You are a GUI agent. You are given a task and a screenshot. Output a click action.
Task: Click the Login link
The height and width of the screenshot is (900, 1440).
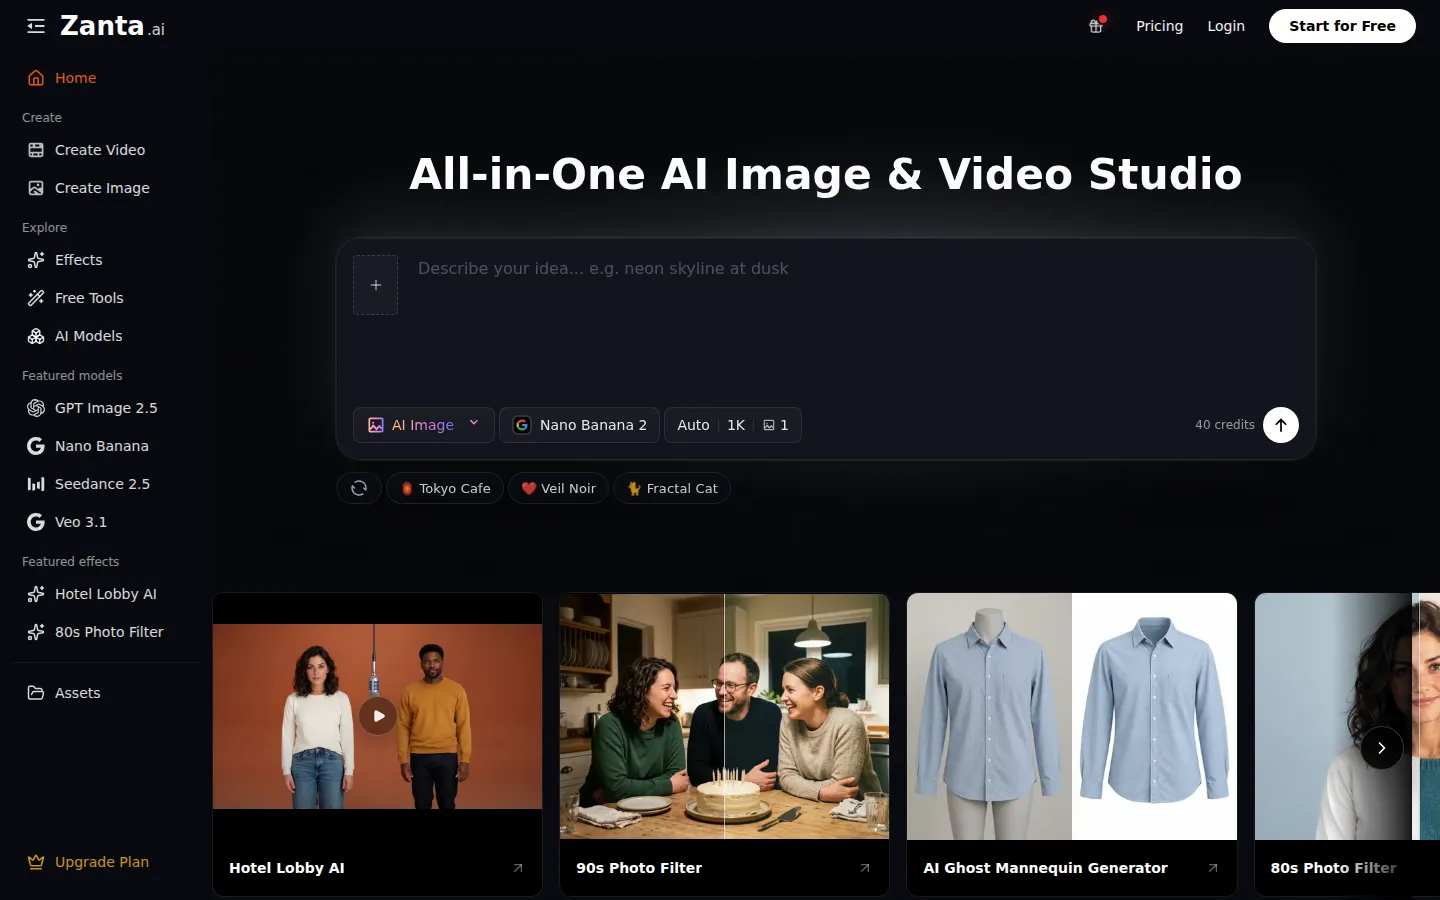1226,26
